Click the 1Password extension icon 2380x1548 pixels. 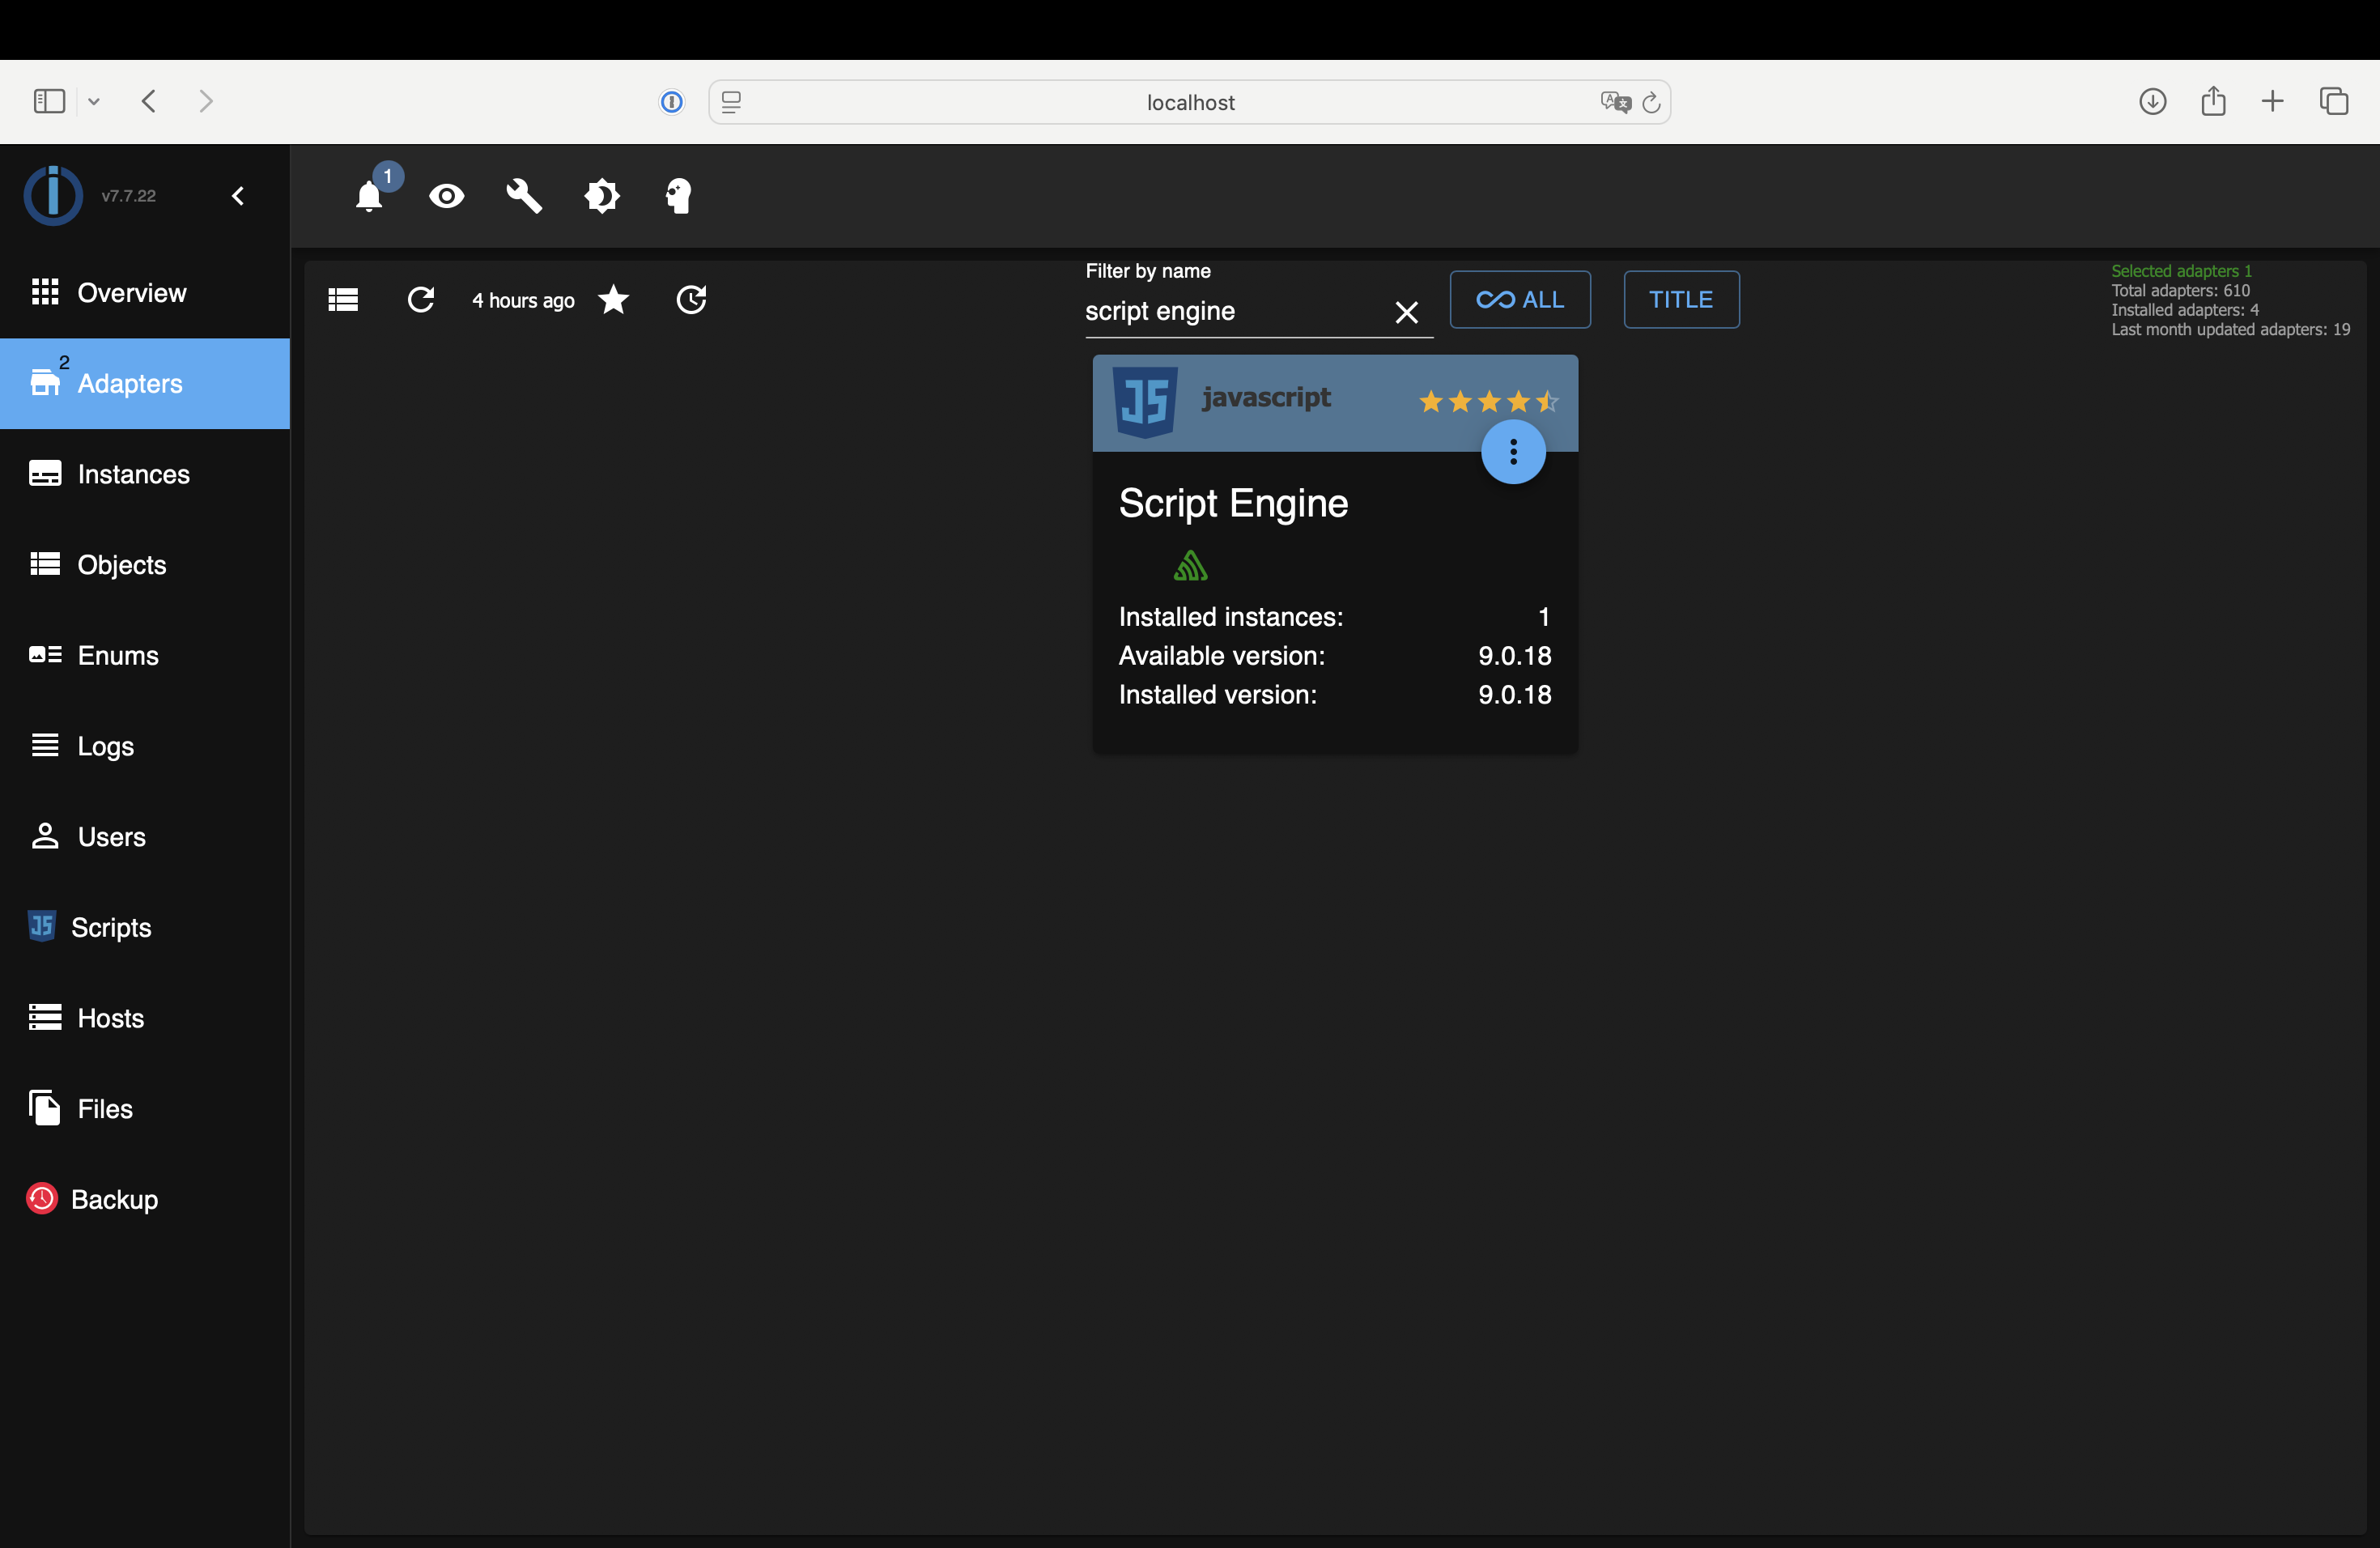pos(672,102)
